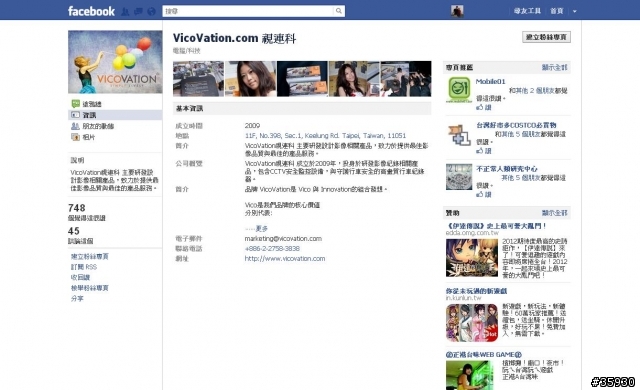Image resolution: width=640 pixels, height=390 pixels.
Task: Click the wall speech-bubble icon
Action: 76,104
